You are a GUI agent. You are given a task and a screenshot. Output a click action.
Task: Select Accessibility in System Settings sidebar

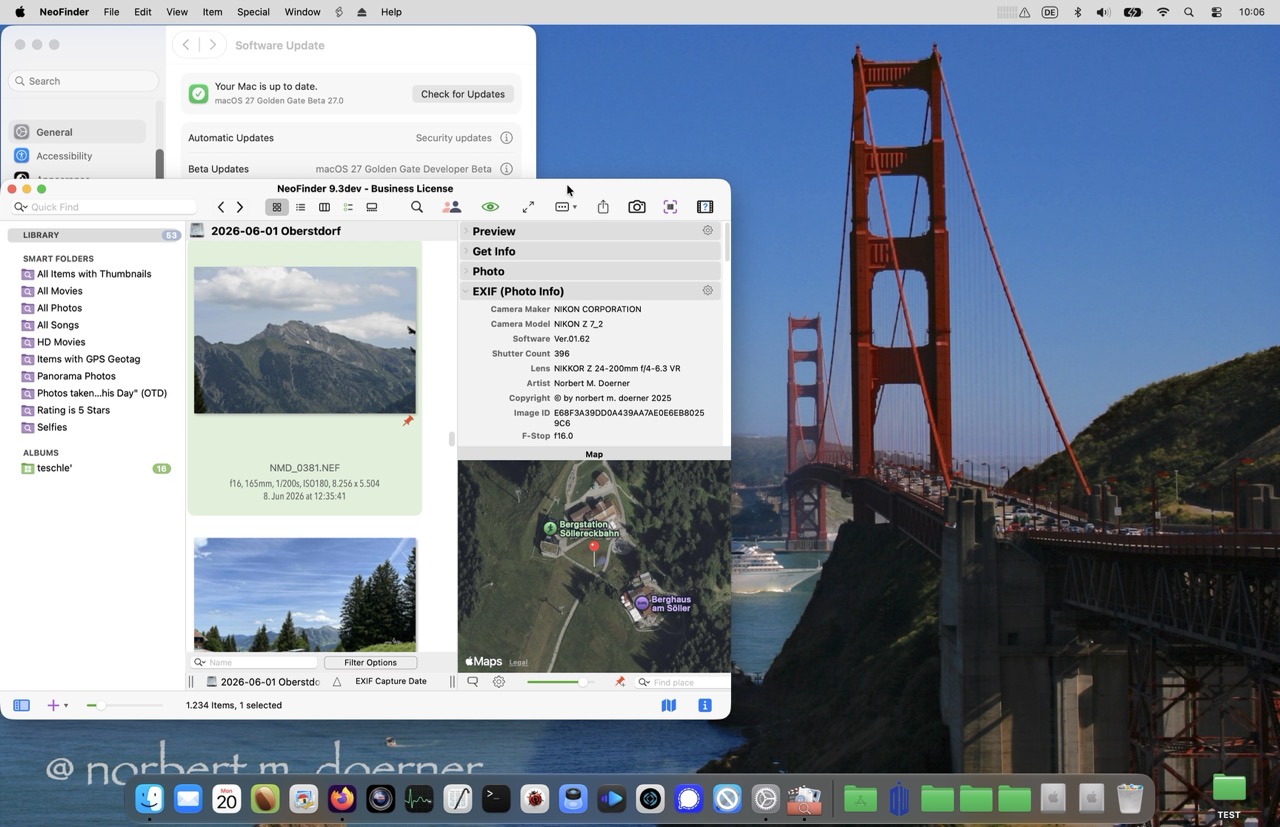pyautogui.click(x=78, y=156)
